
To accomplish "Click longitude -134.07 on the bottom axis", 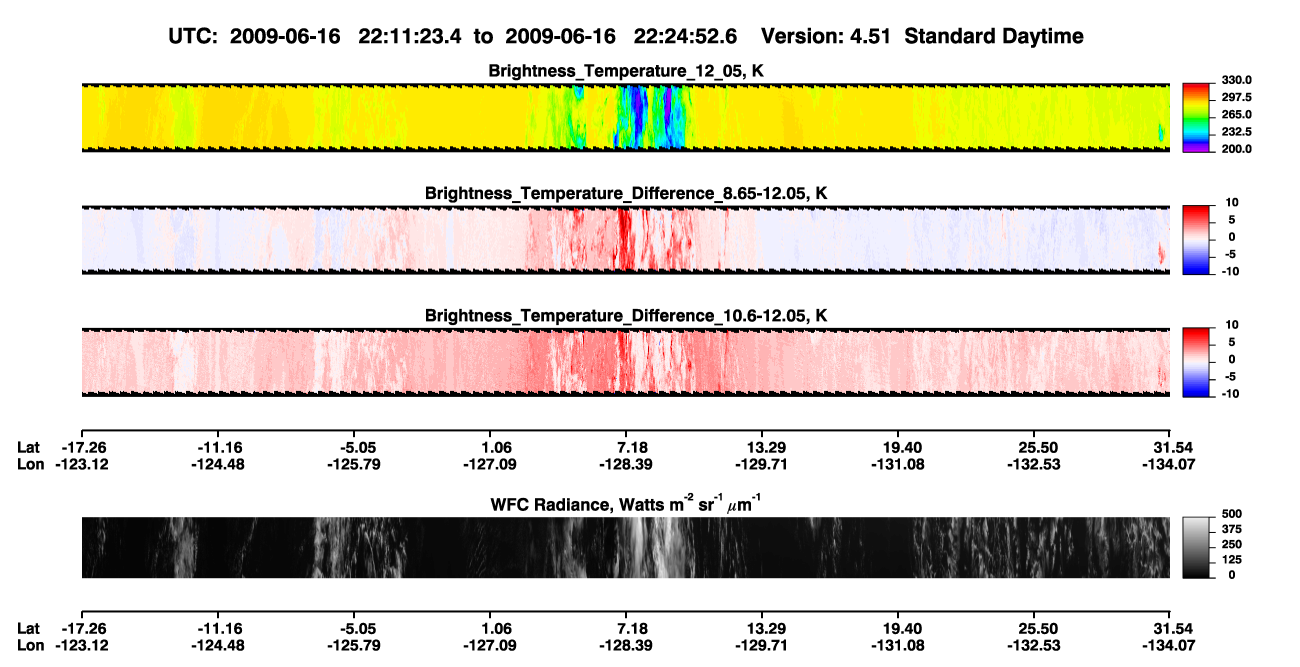I will pyautogui.click(x=1170, y=645).
